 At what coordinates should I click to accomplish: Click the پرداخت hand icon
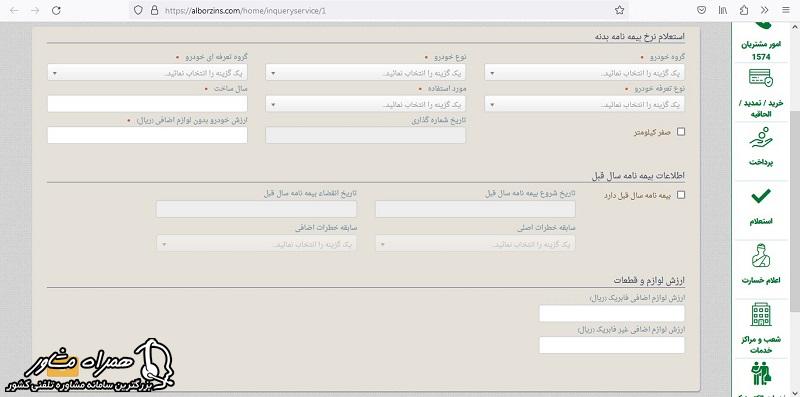tap(761, 138)
